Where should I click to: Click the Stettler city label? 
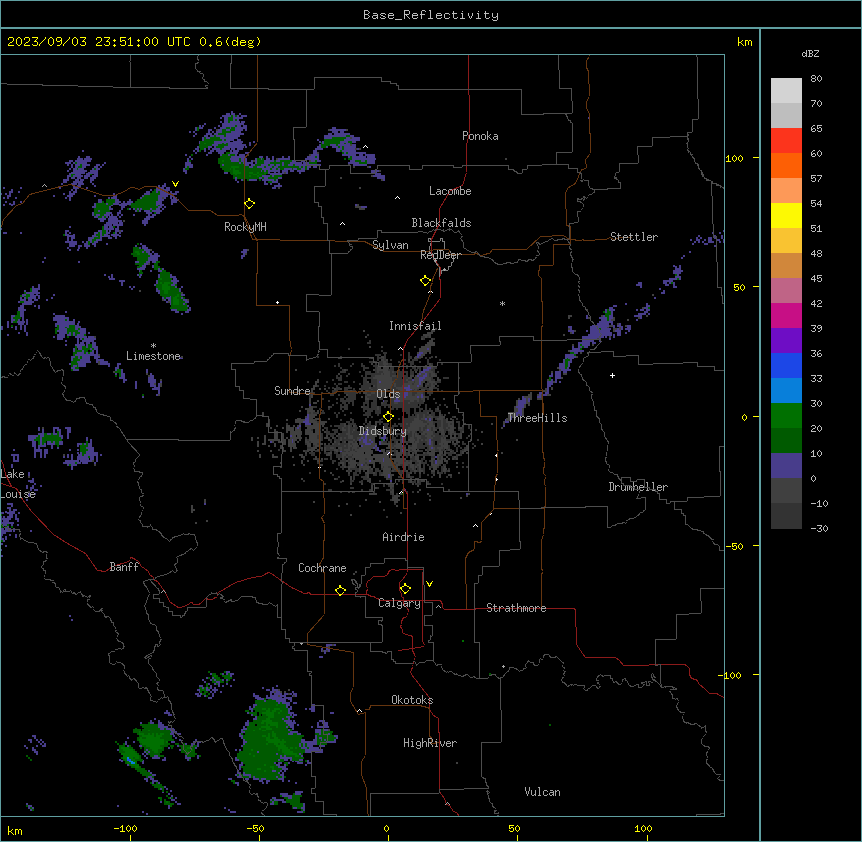coord(634,237)
